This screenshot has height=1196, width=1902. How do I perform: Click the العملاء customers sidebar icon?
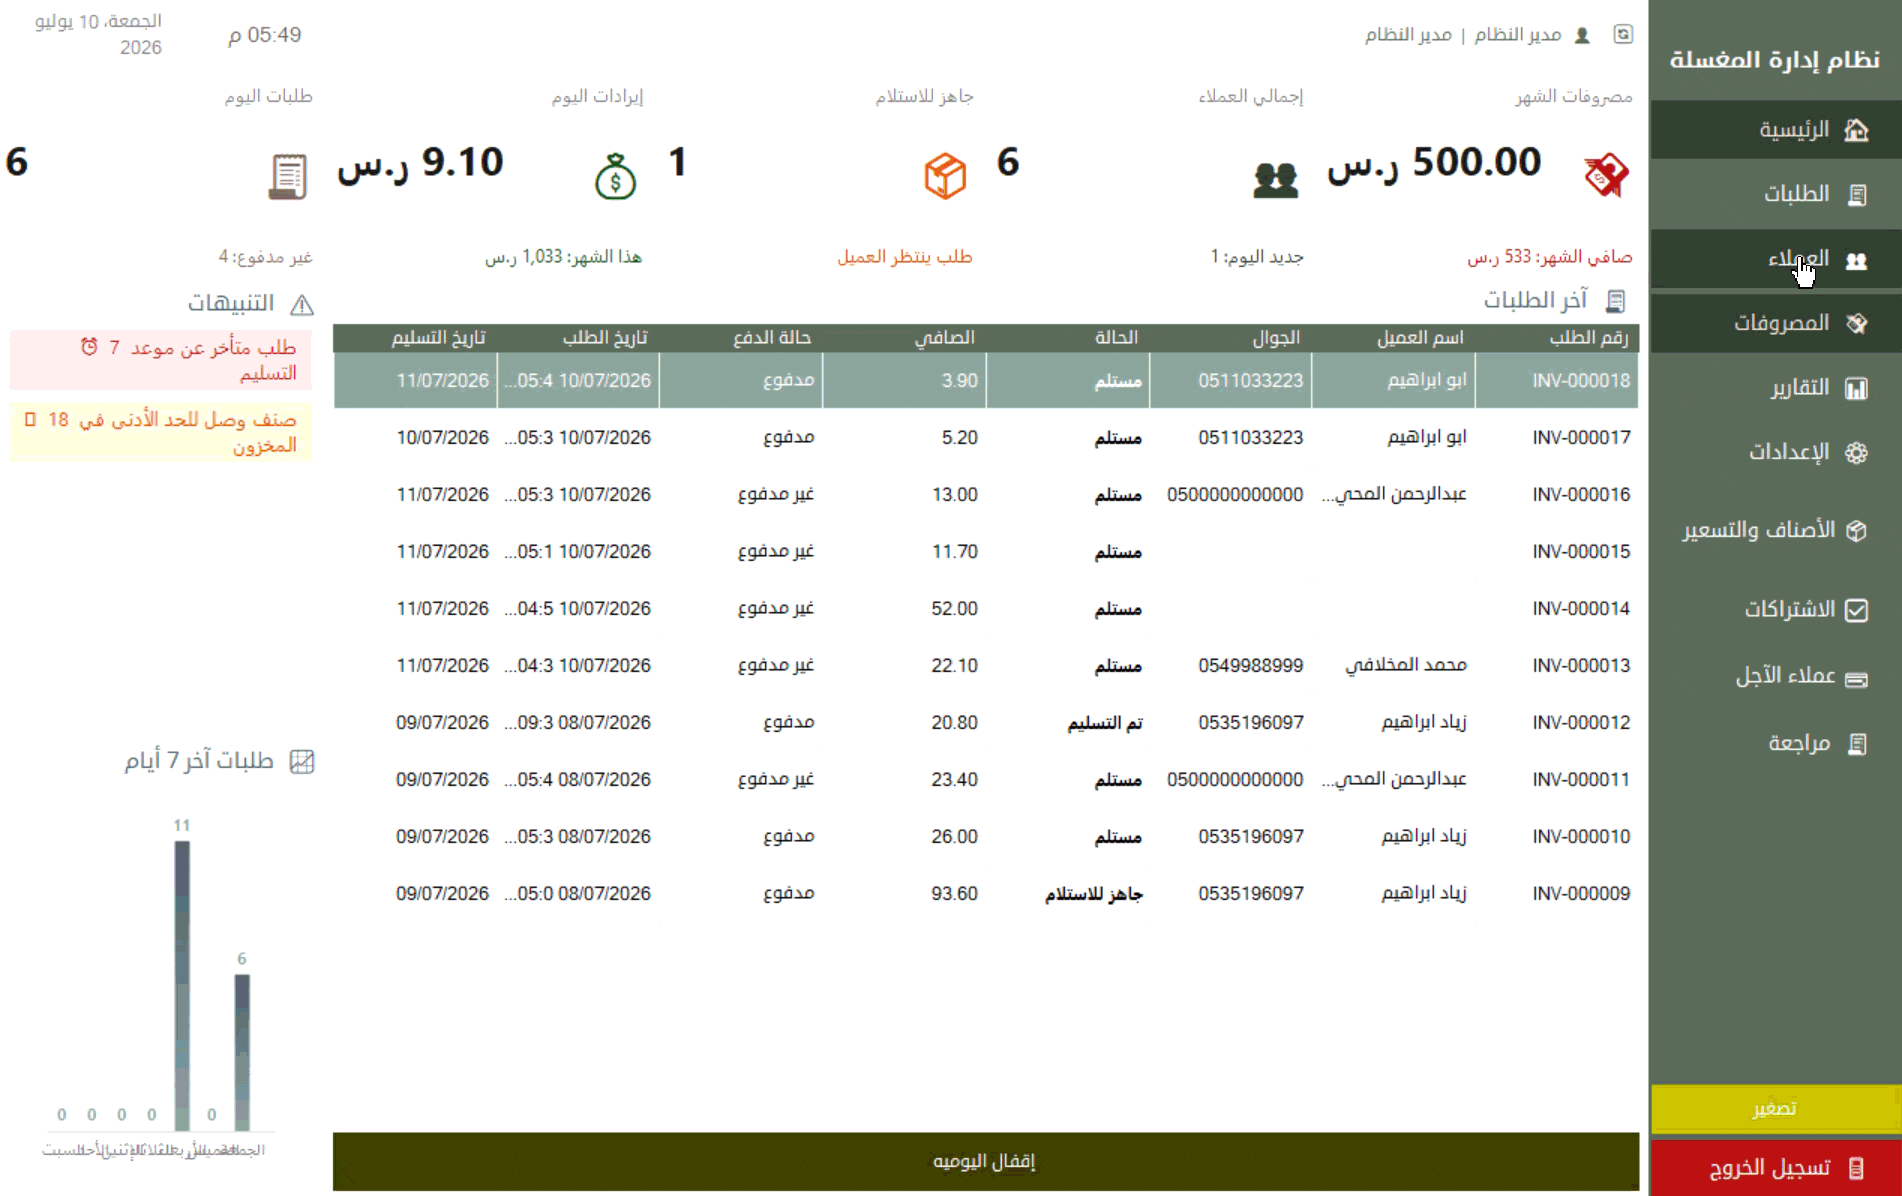(x=1856, y=261)
